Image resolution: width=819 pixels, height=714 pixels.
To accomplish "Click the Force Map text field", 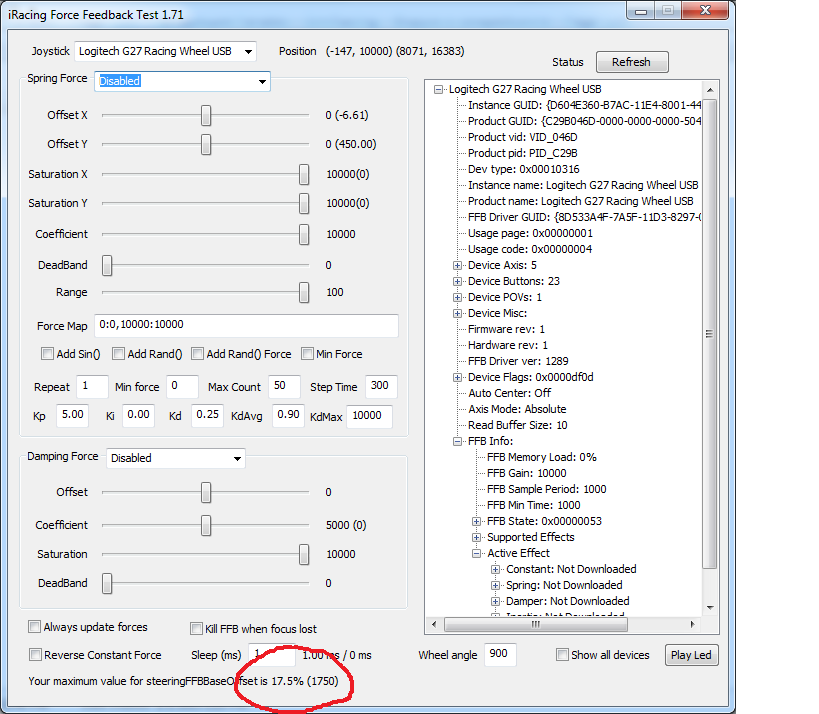I will pos(246,325).
